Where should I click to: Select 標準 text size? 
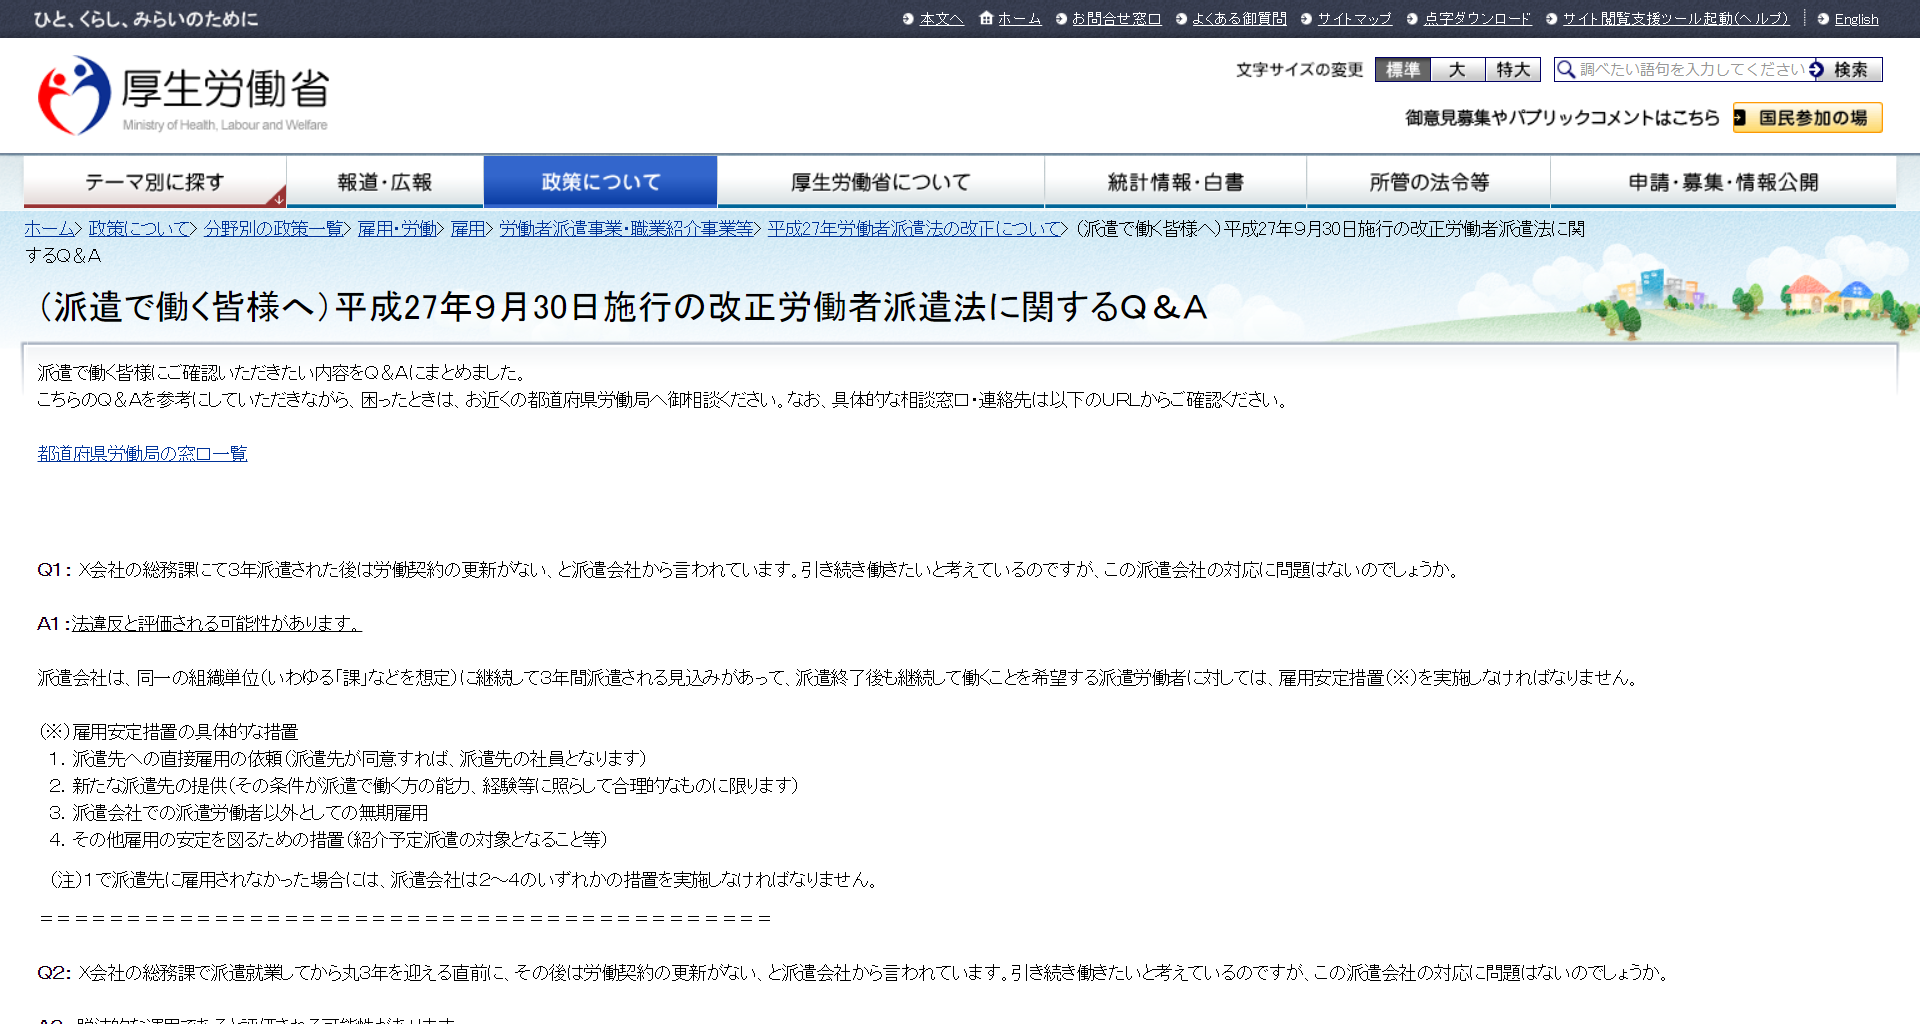(1402, 69)
